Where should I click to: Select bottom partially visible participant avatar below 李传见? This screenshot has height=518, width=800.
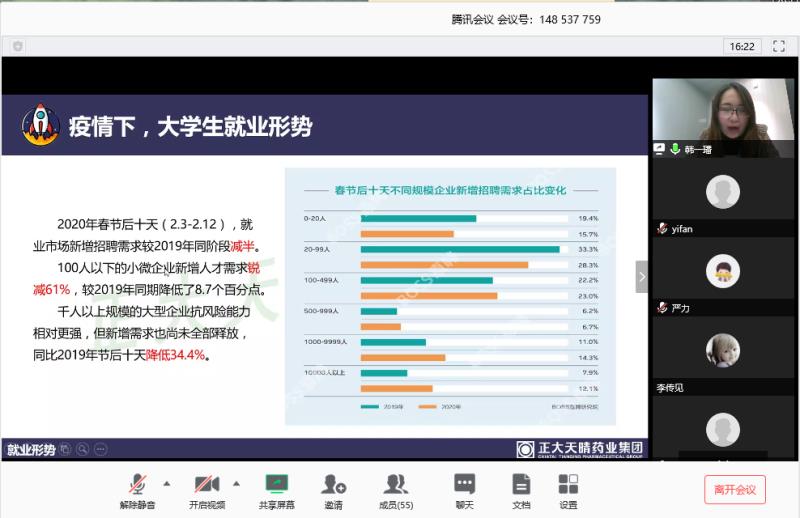[723, 430]
